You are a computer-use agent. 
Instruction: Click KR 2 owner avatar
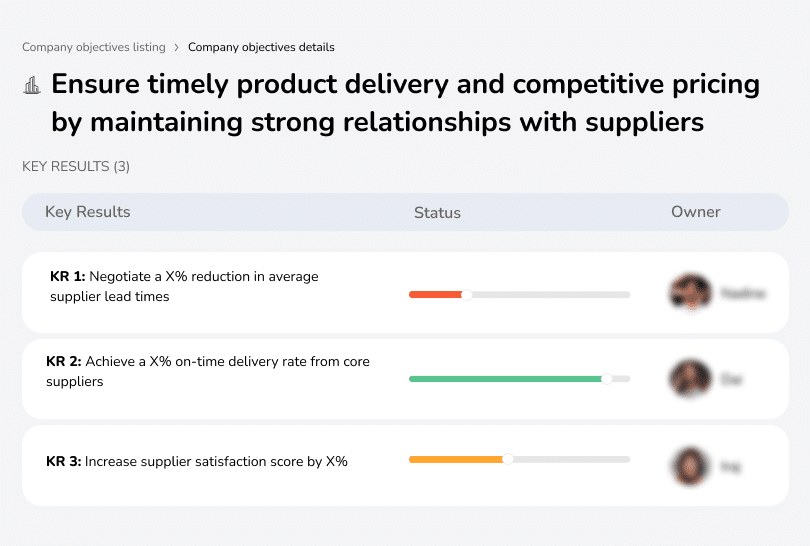tap(689, 379)
